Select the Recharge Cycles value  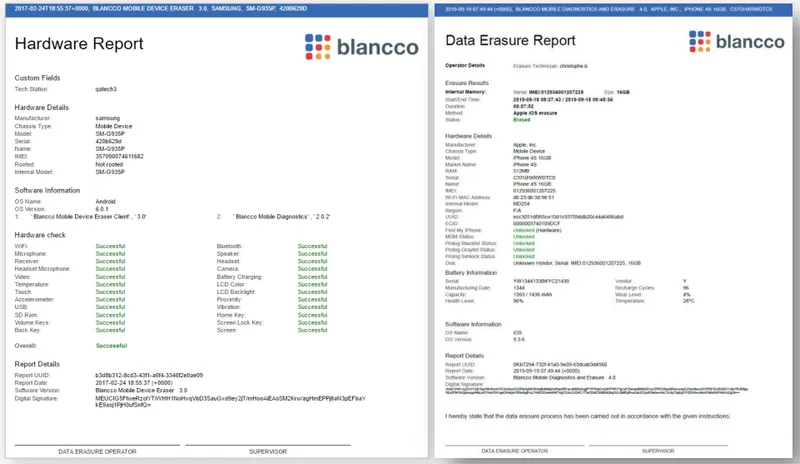(686, 288)
